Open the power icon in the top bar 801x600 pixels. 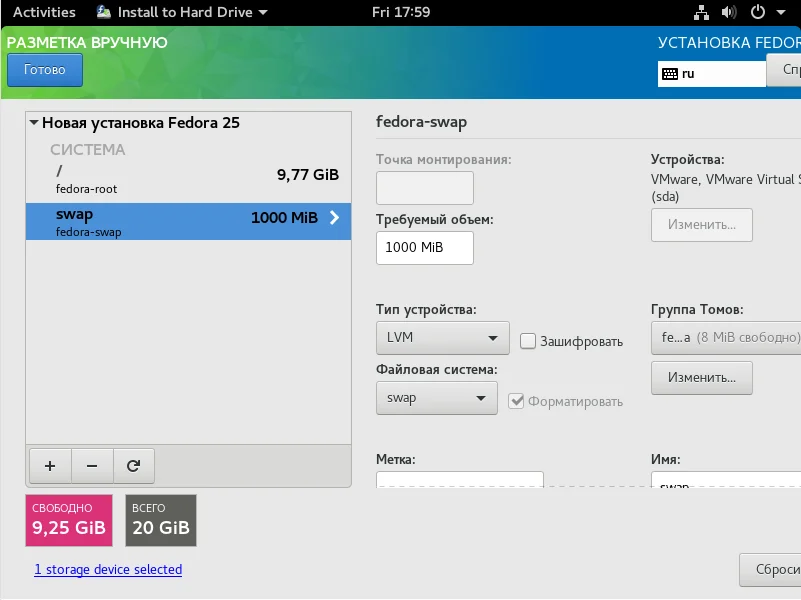click(x=758, y=12)
